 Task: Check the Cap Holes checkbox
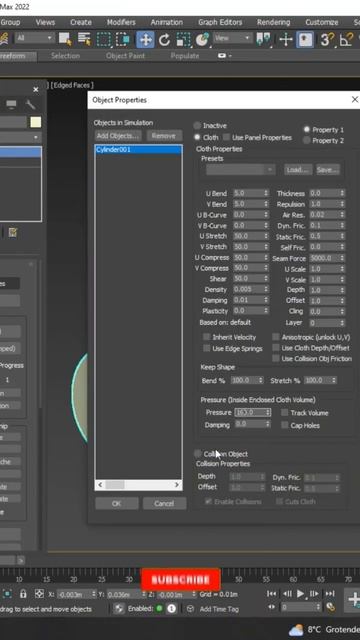click(x=284, y=425)
